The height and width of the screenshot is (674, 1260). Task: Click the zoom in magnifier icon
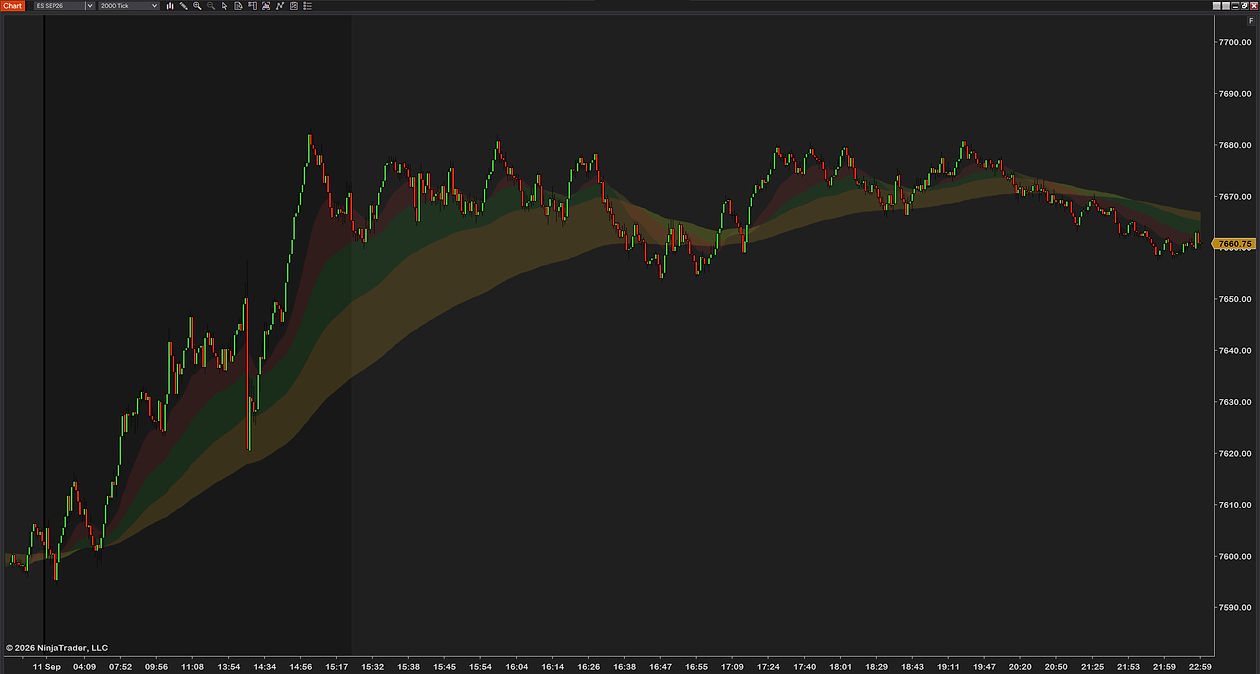click(197, 6)
